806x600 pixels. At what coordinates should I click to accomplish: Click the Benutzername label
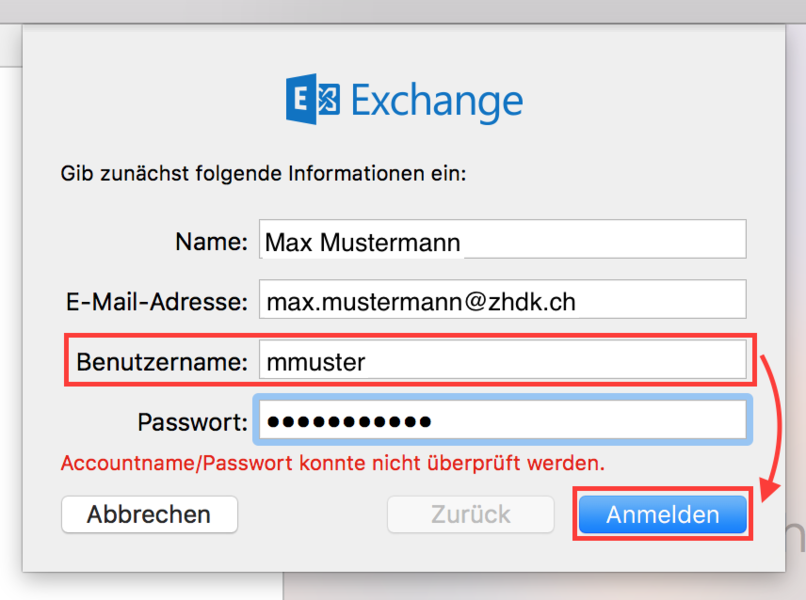click(162, 361)
